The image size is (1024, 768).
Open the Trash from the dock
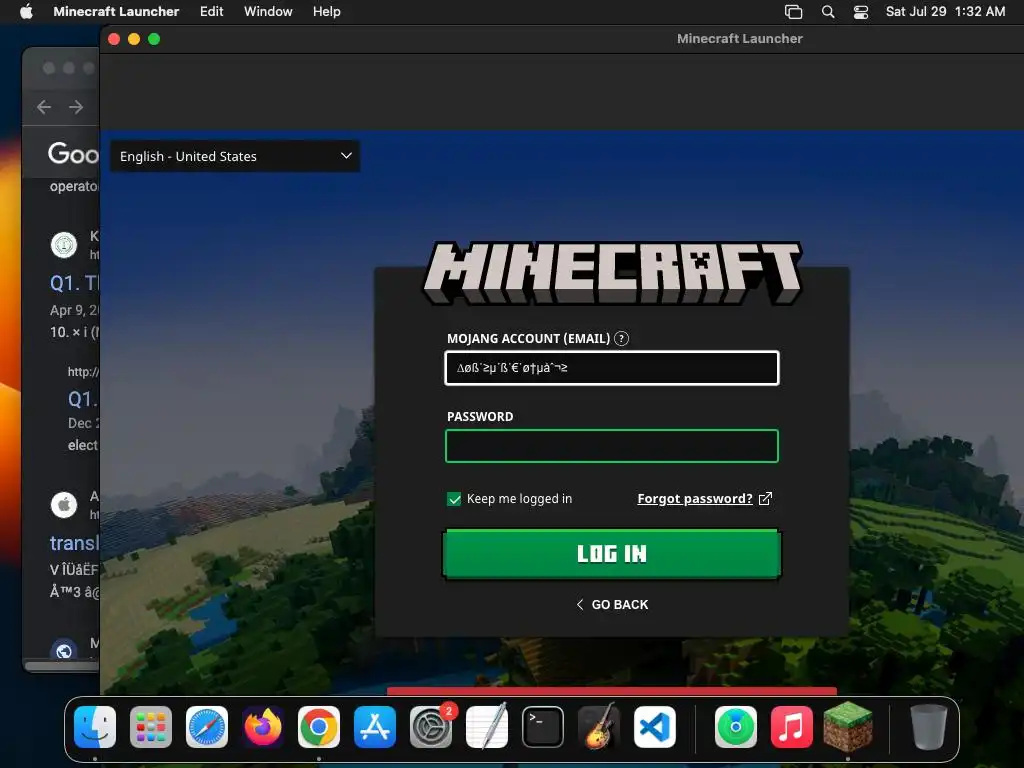tap(928, 727)
